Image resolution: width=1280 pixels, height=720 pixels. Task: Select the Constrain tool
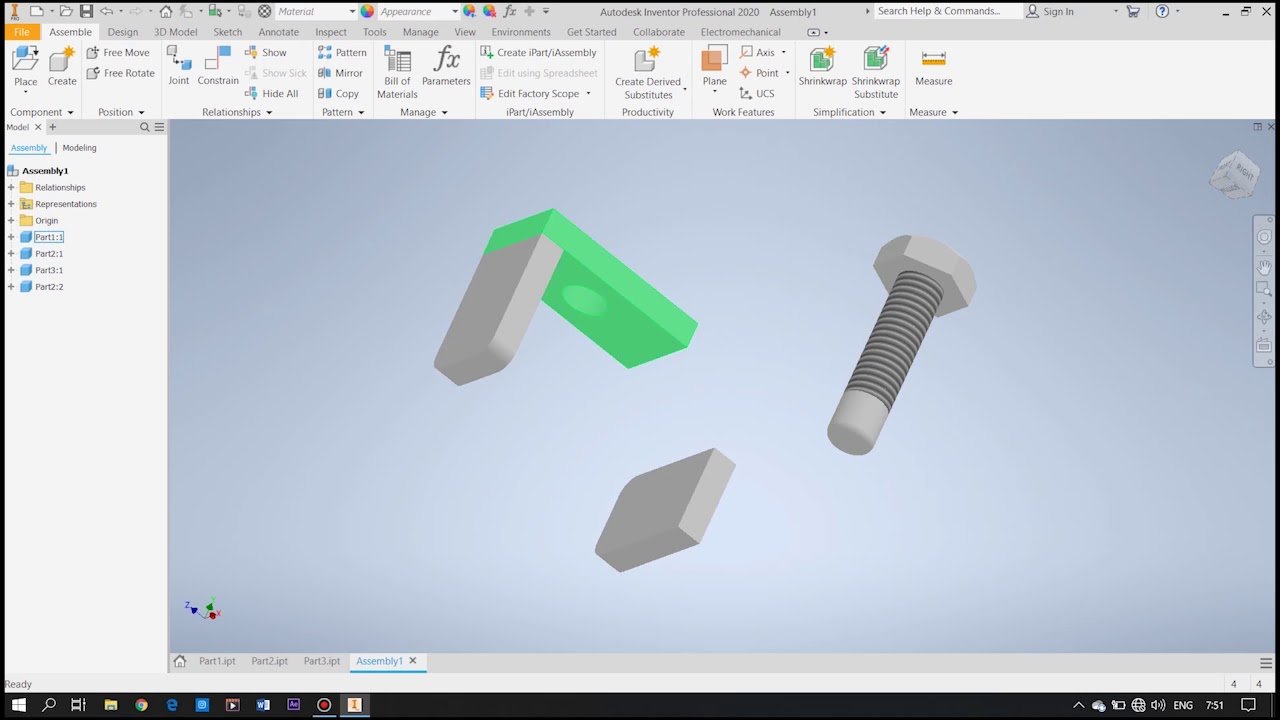pos(218,66)
